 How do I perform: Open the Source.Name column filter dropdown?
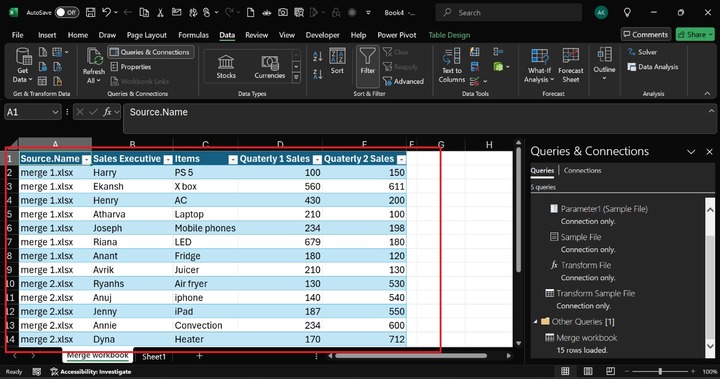[86, 159]
